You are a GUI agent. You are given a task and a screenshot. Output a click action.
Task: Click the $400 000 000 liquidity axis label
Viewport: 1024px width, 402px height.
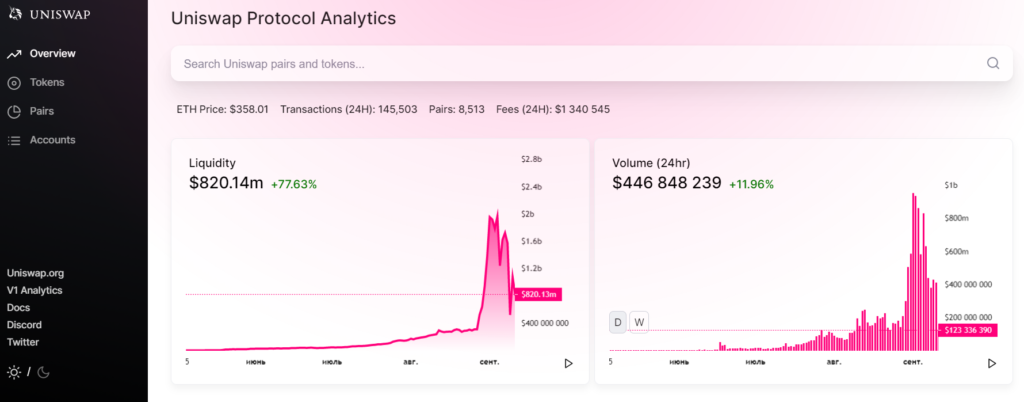point(545,323)
